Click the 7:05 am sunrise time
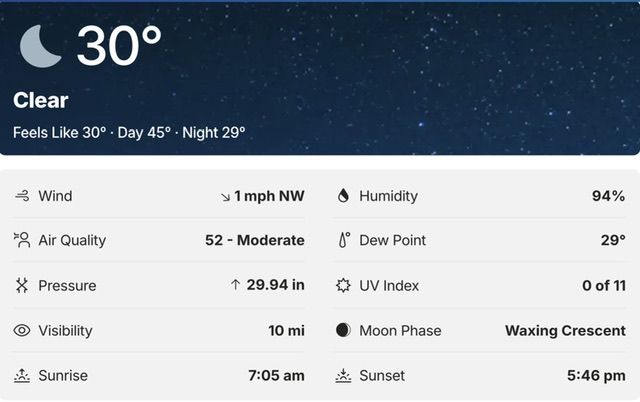The height and width of the screenshot is (402, 640). pyautogui.click(x=276, y=376)
